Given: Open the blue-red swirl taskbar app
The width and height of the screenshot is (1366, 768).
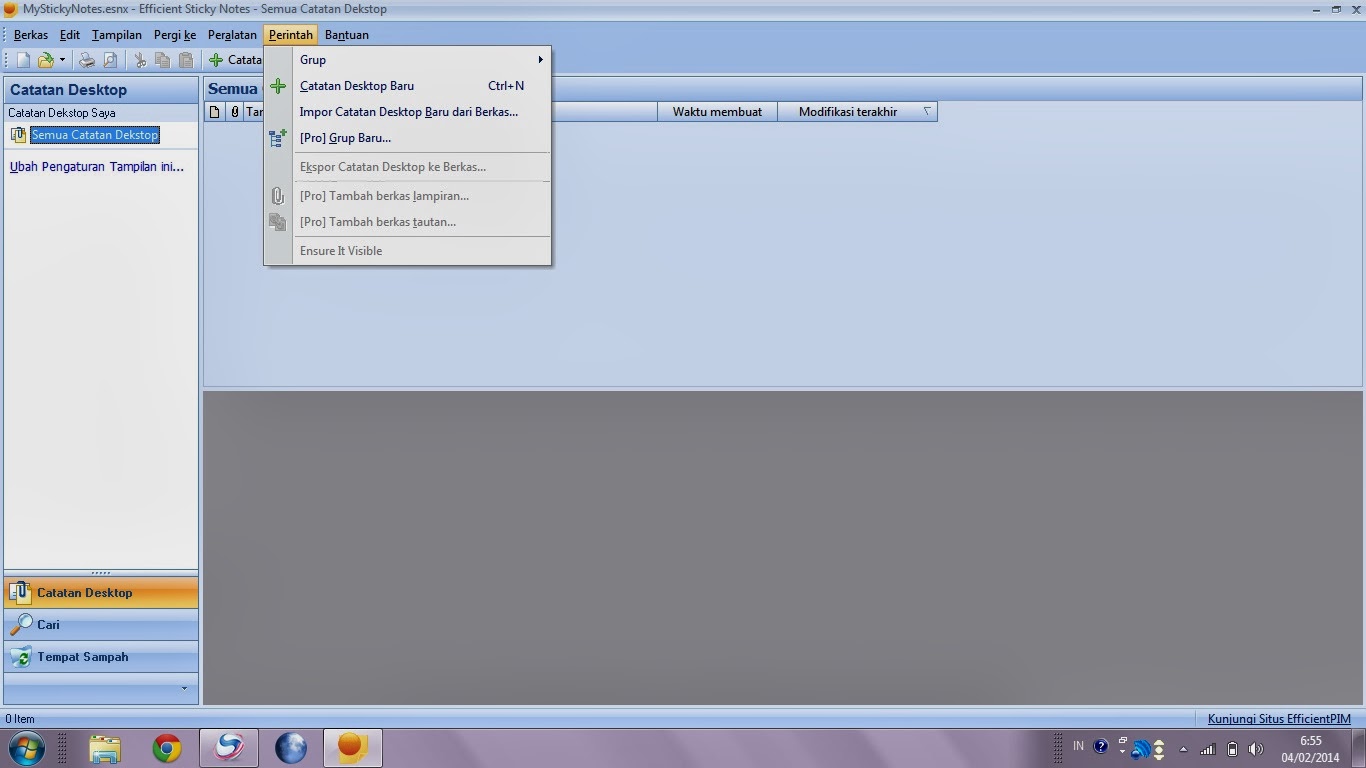Looking at the screenshot, I should (229, 748).
